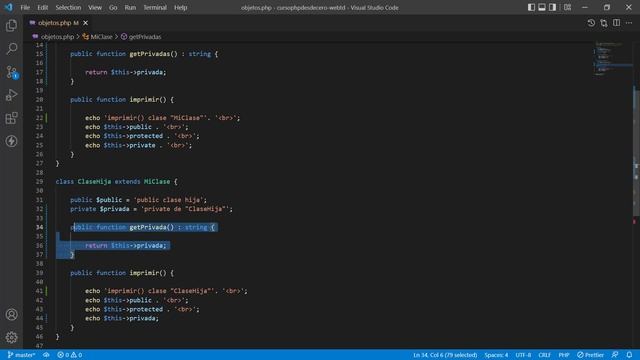Open the Terminal menu
The width and height of the screenshot is (640, 360).
(155, 7)
